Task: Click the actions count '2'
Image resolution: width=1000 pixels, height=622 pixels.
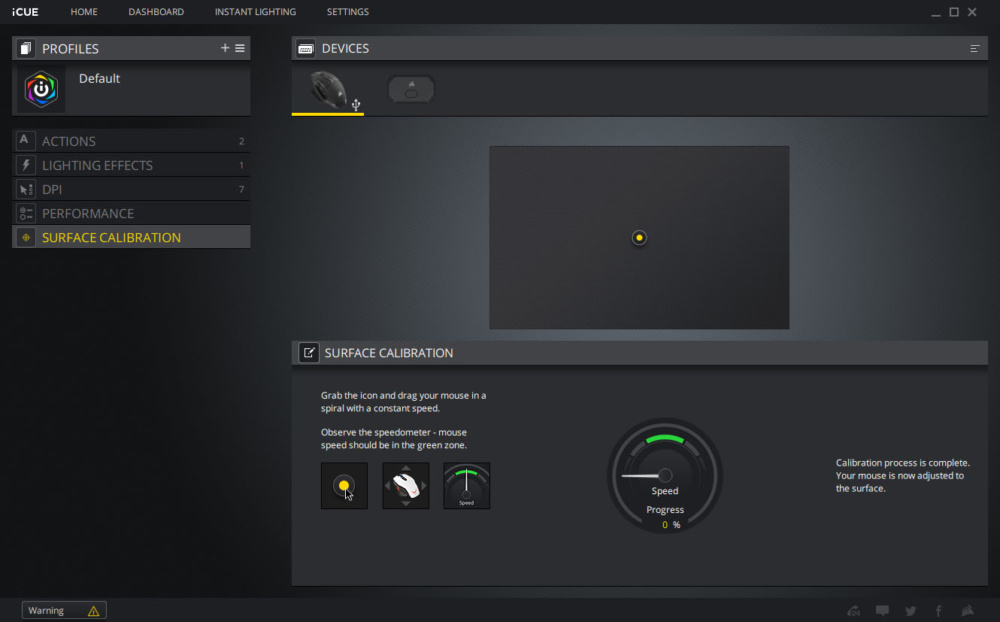Action: tap(241, 141)
